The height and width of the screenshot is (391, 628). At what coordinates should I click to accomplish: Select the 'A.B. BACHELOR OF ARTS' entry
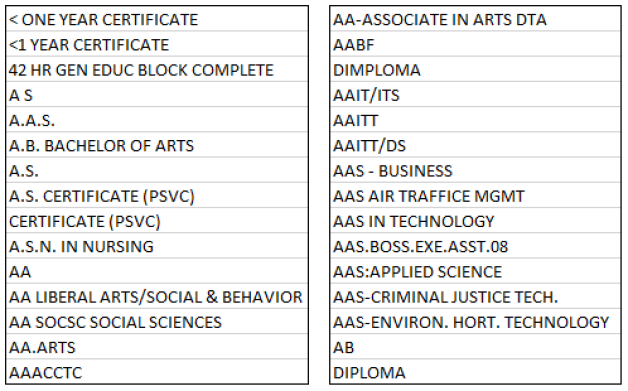[x=157, y=145]
